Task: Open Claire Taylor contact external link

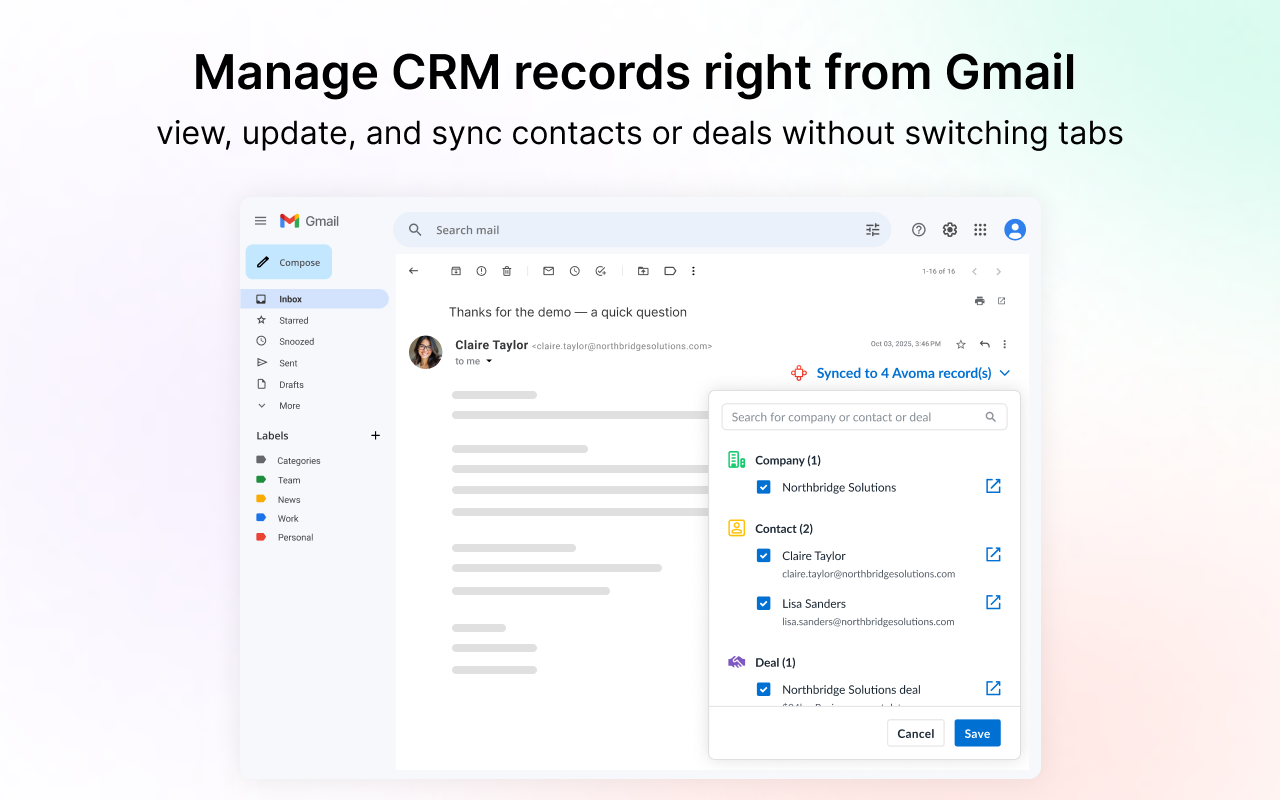Action: pos(993,554)
